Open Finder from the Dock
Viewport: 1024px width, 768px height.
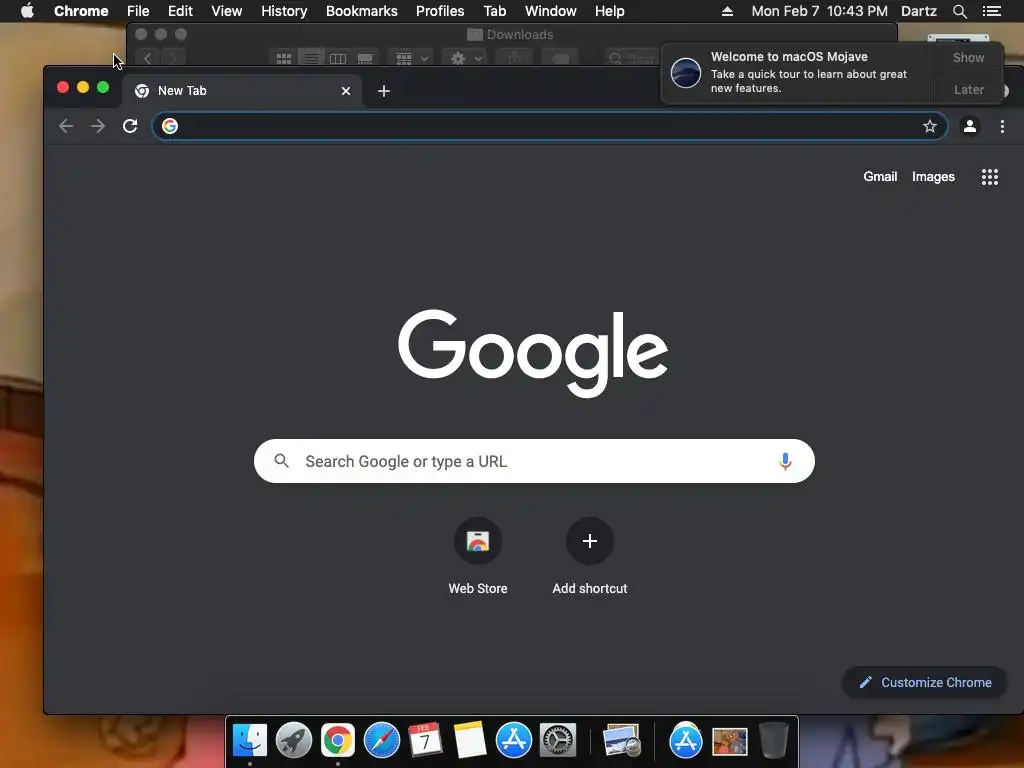point(249,740)
